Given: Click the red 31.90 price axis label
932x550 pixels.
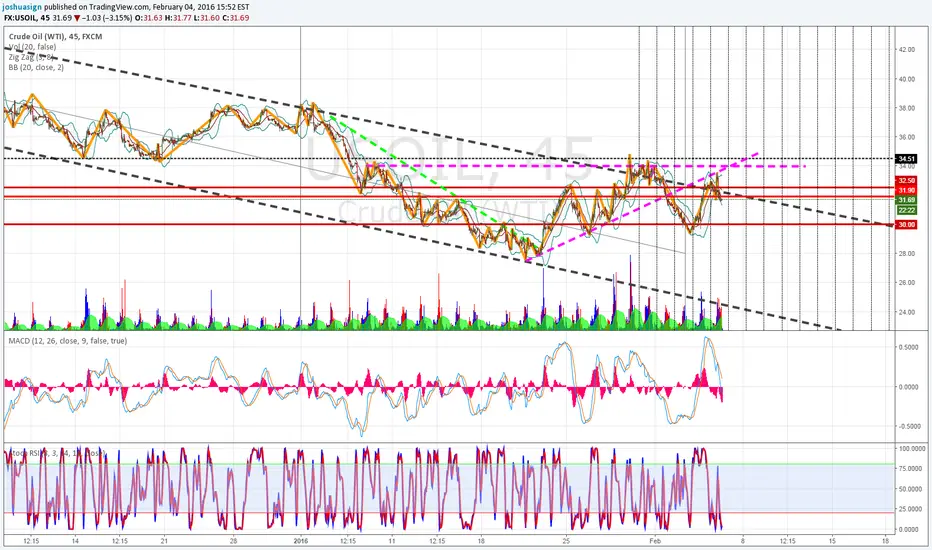Looking at the screenshot, I should click(x=906, y=190).
